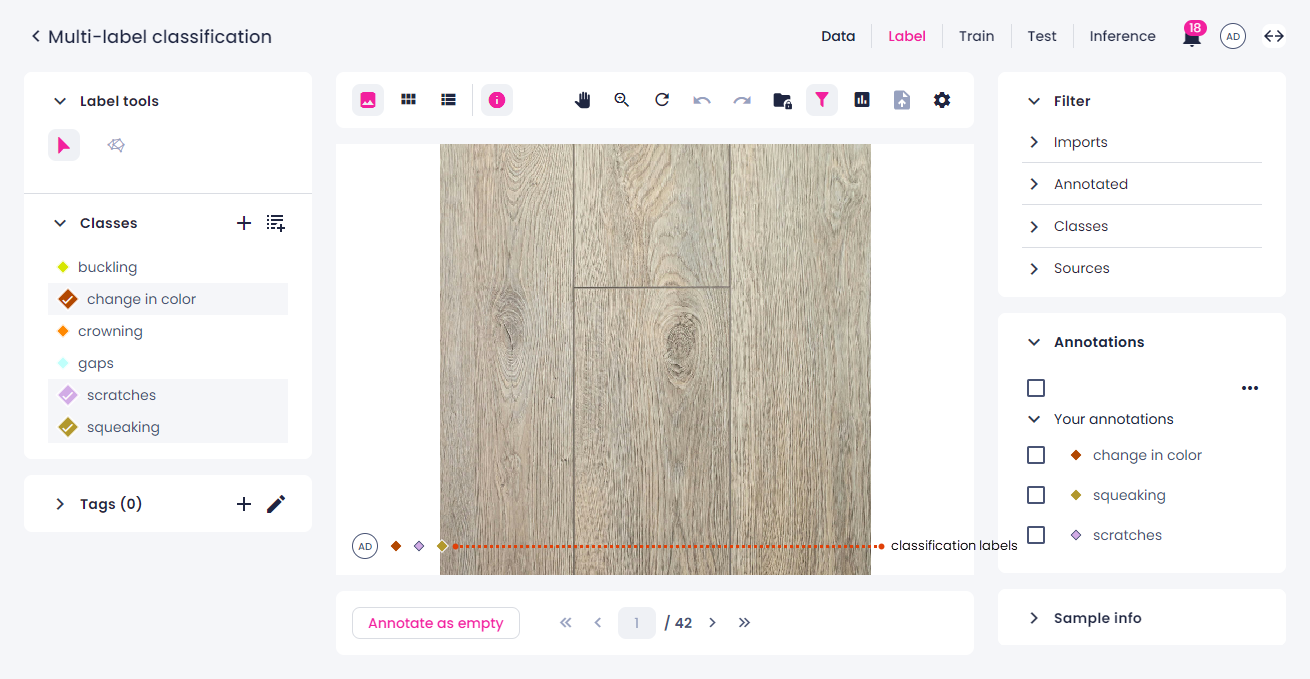Select the eraser label tool
The height and width of the screenshot is (679, 1310).
116,145
